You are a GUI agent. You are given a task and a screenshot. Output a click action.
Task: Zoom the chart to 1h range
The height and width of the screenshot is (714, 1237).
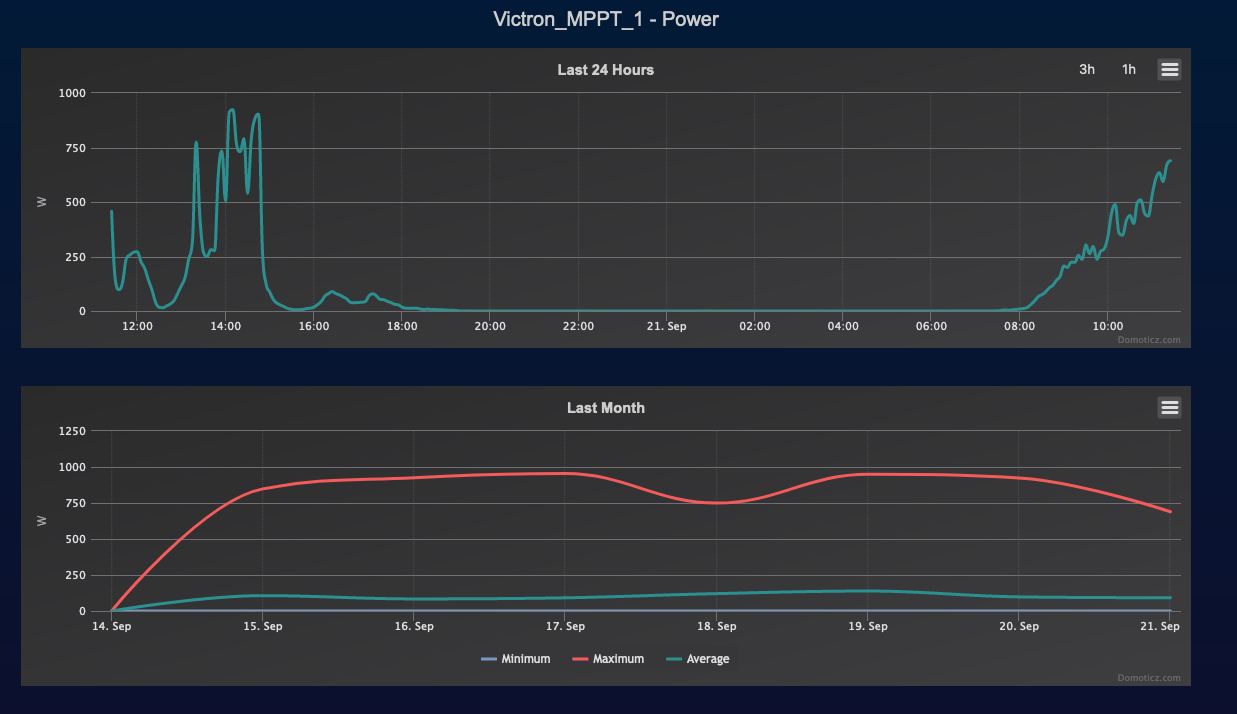point(1128,69)
